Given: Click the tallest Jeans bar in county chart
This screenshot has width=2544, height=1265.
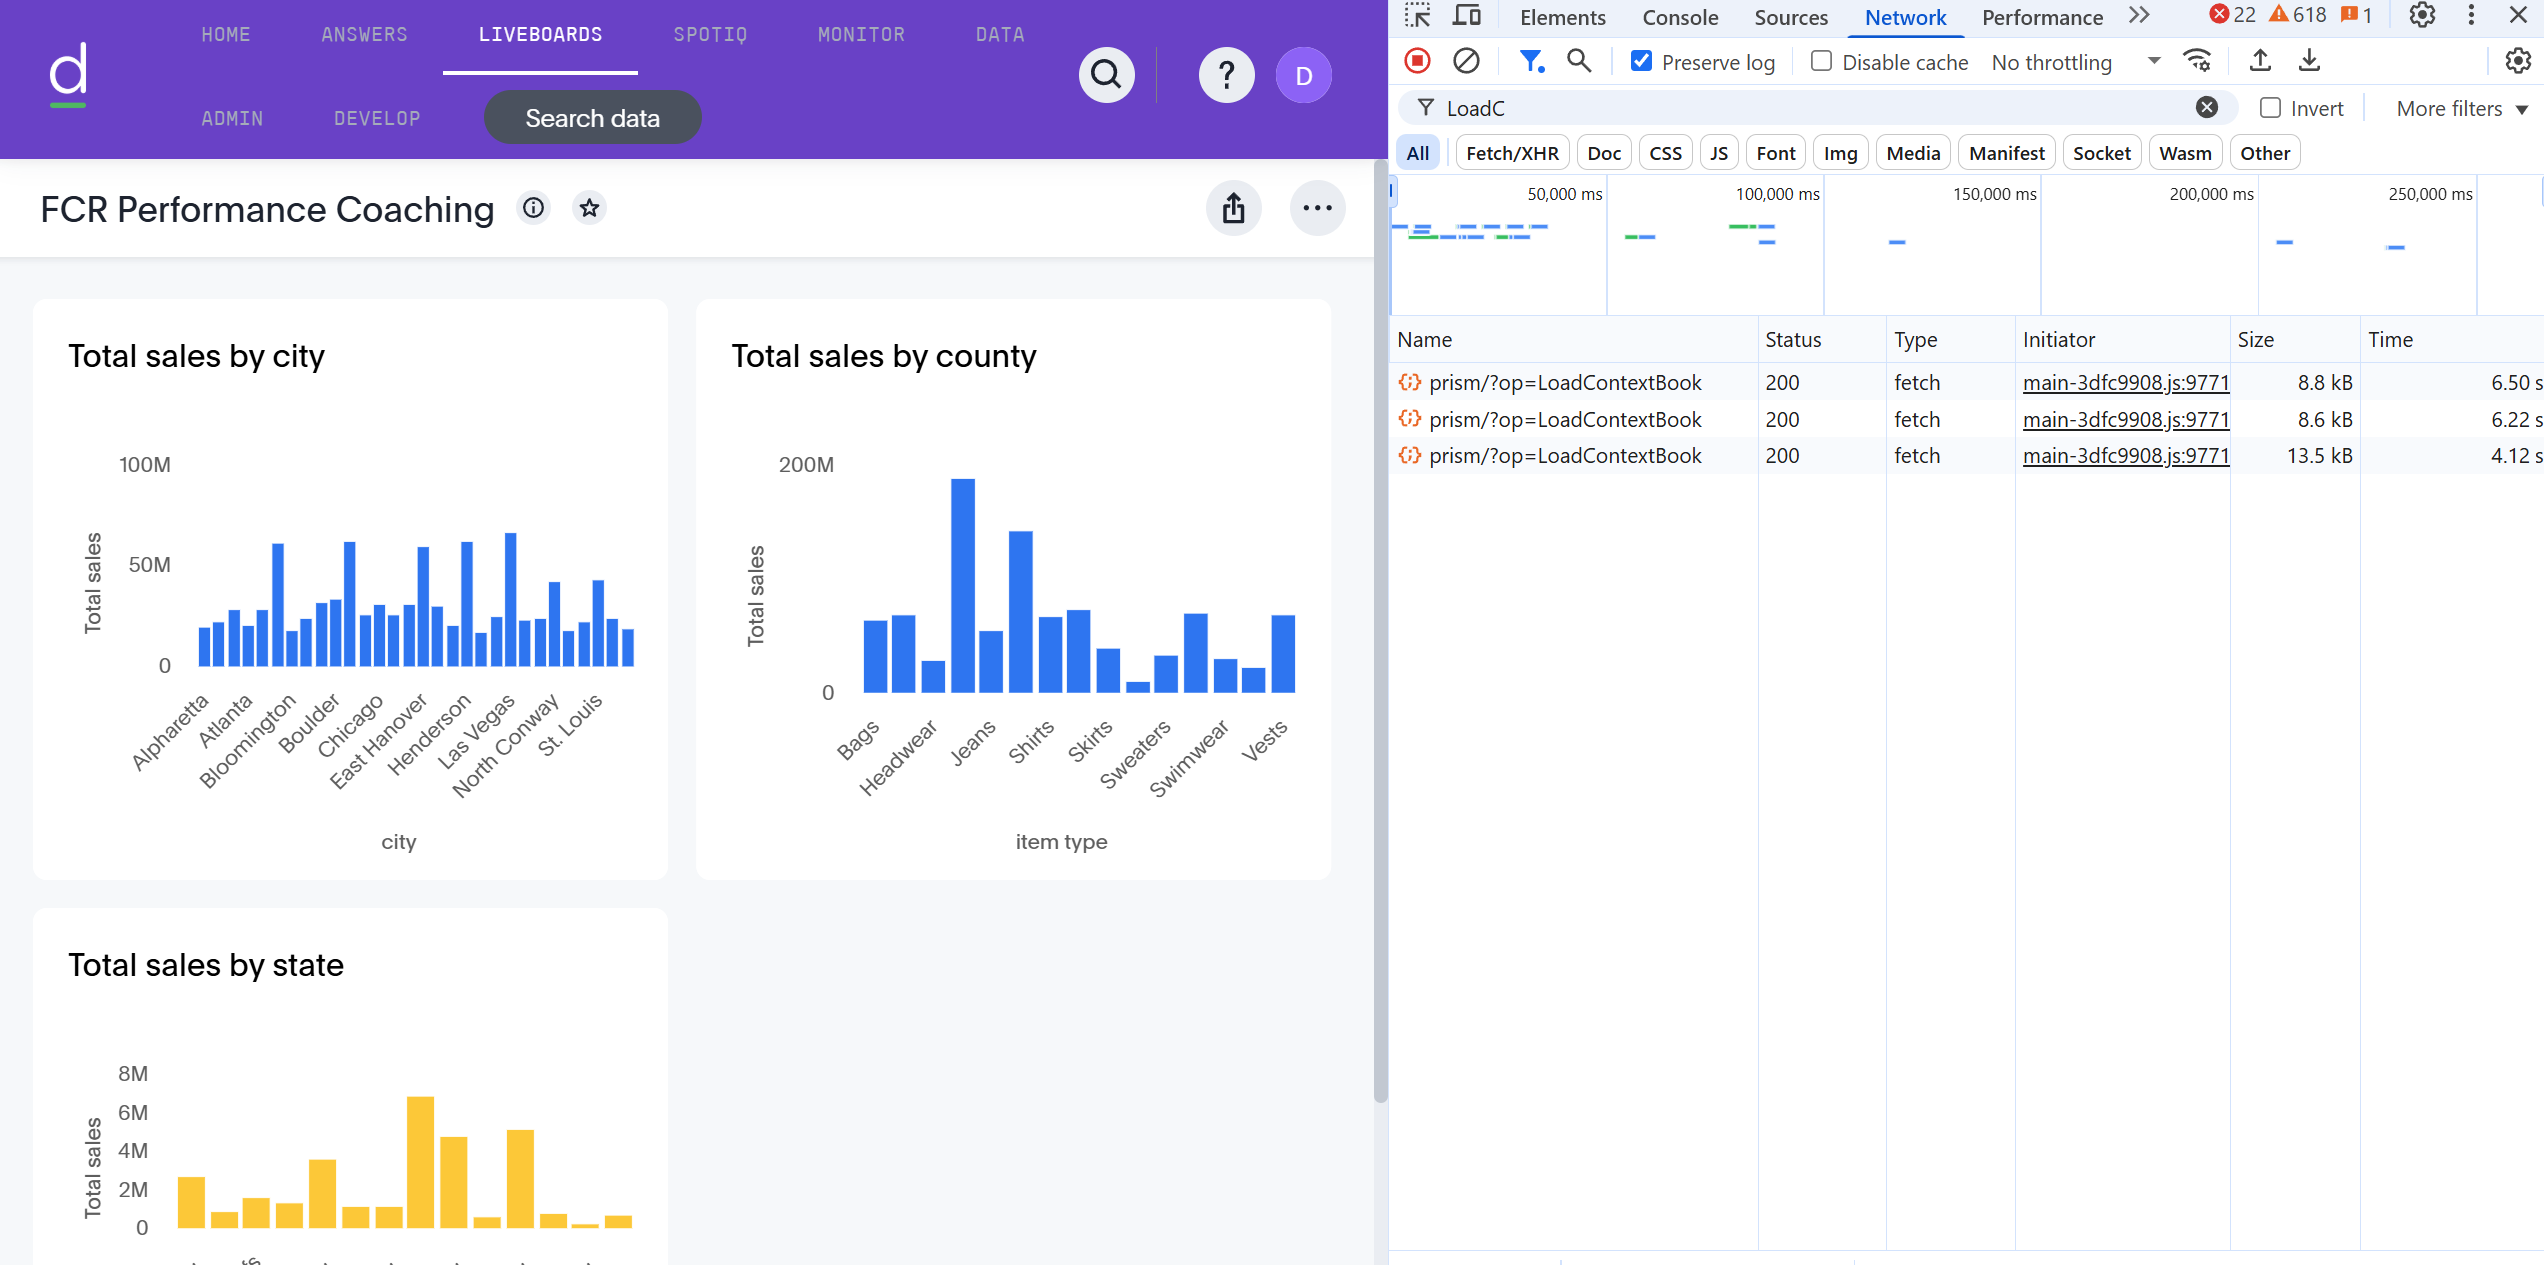Looking at the screenshot, I should point(962,585).
